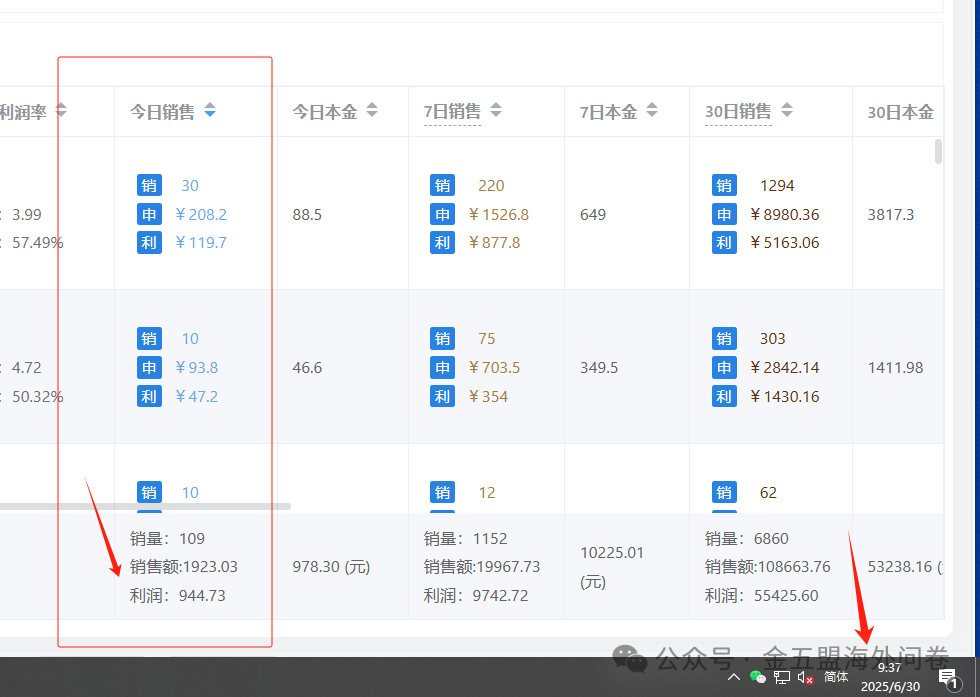Click the 30日销售 column header
Viewport: 980px width, 697px height.
tap(738, 111)
